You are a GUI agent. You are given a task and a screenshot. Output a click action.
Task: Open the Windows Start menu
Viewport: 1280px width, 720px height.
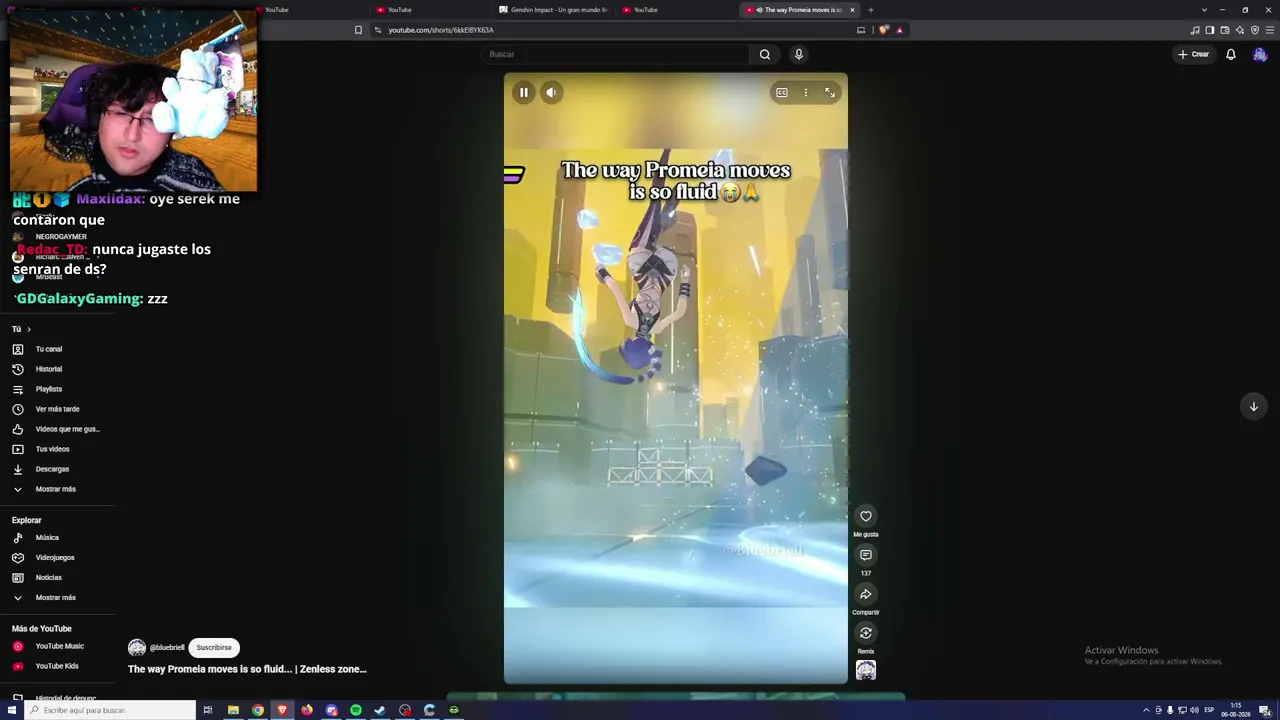tap(12, 710)
